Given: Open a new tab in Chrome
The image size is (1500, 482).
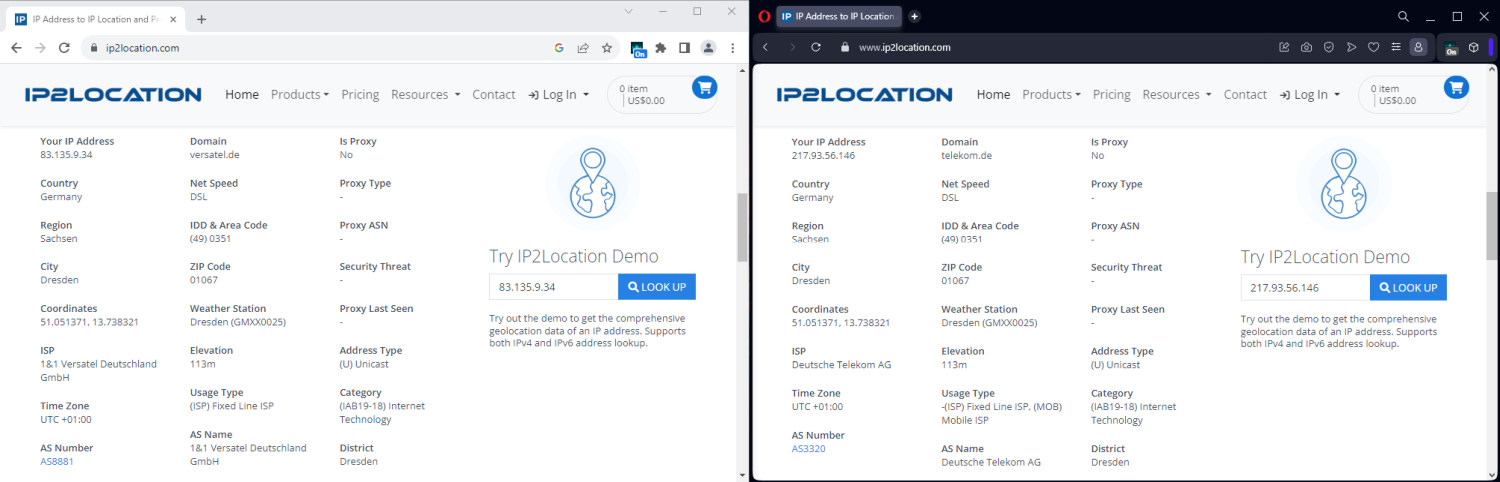Looking at the screenshot, I should point(201,19).
